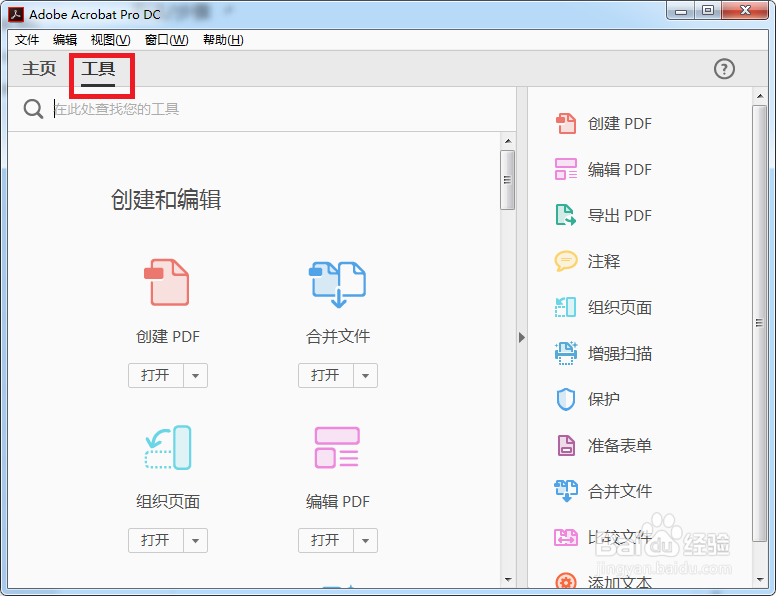Click the search magnifier icon
The image size is (776, 596).
click(33, 109)
